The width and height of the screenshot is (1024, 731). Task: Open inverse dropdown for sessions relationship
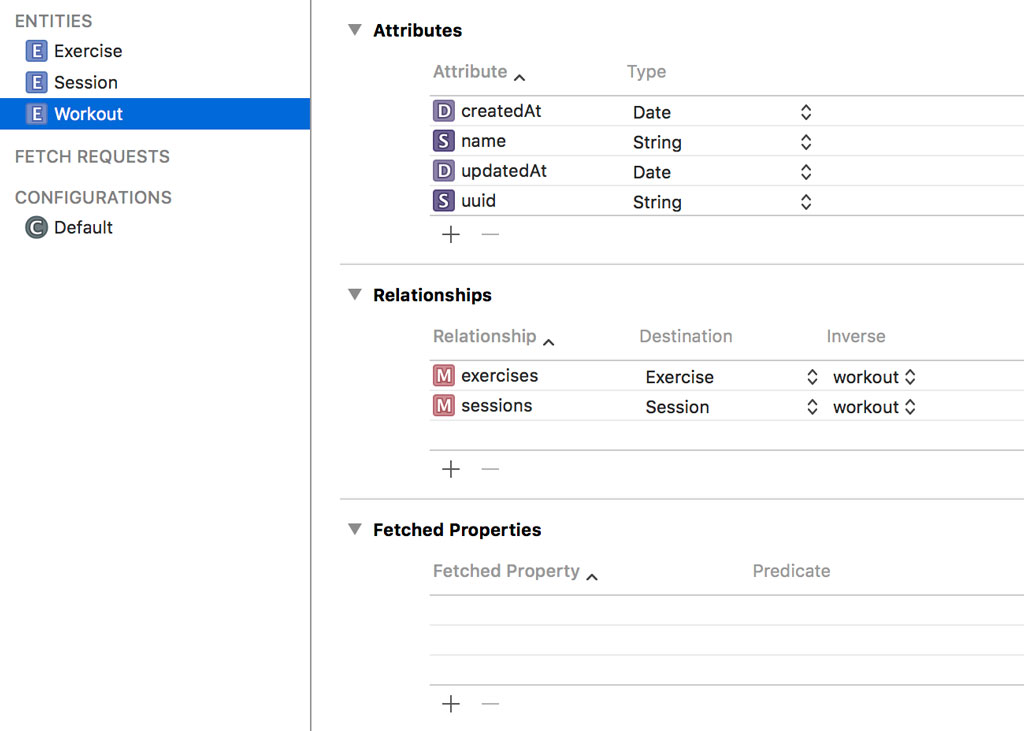[x=910, y=407]
